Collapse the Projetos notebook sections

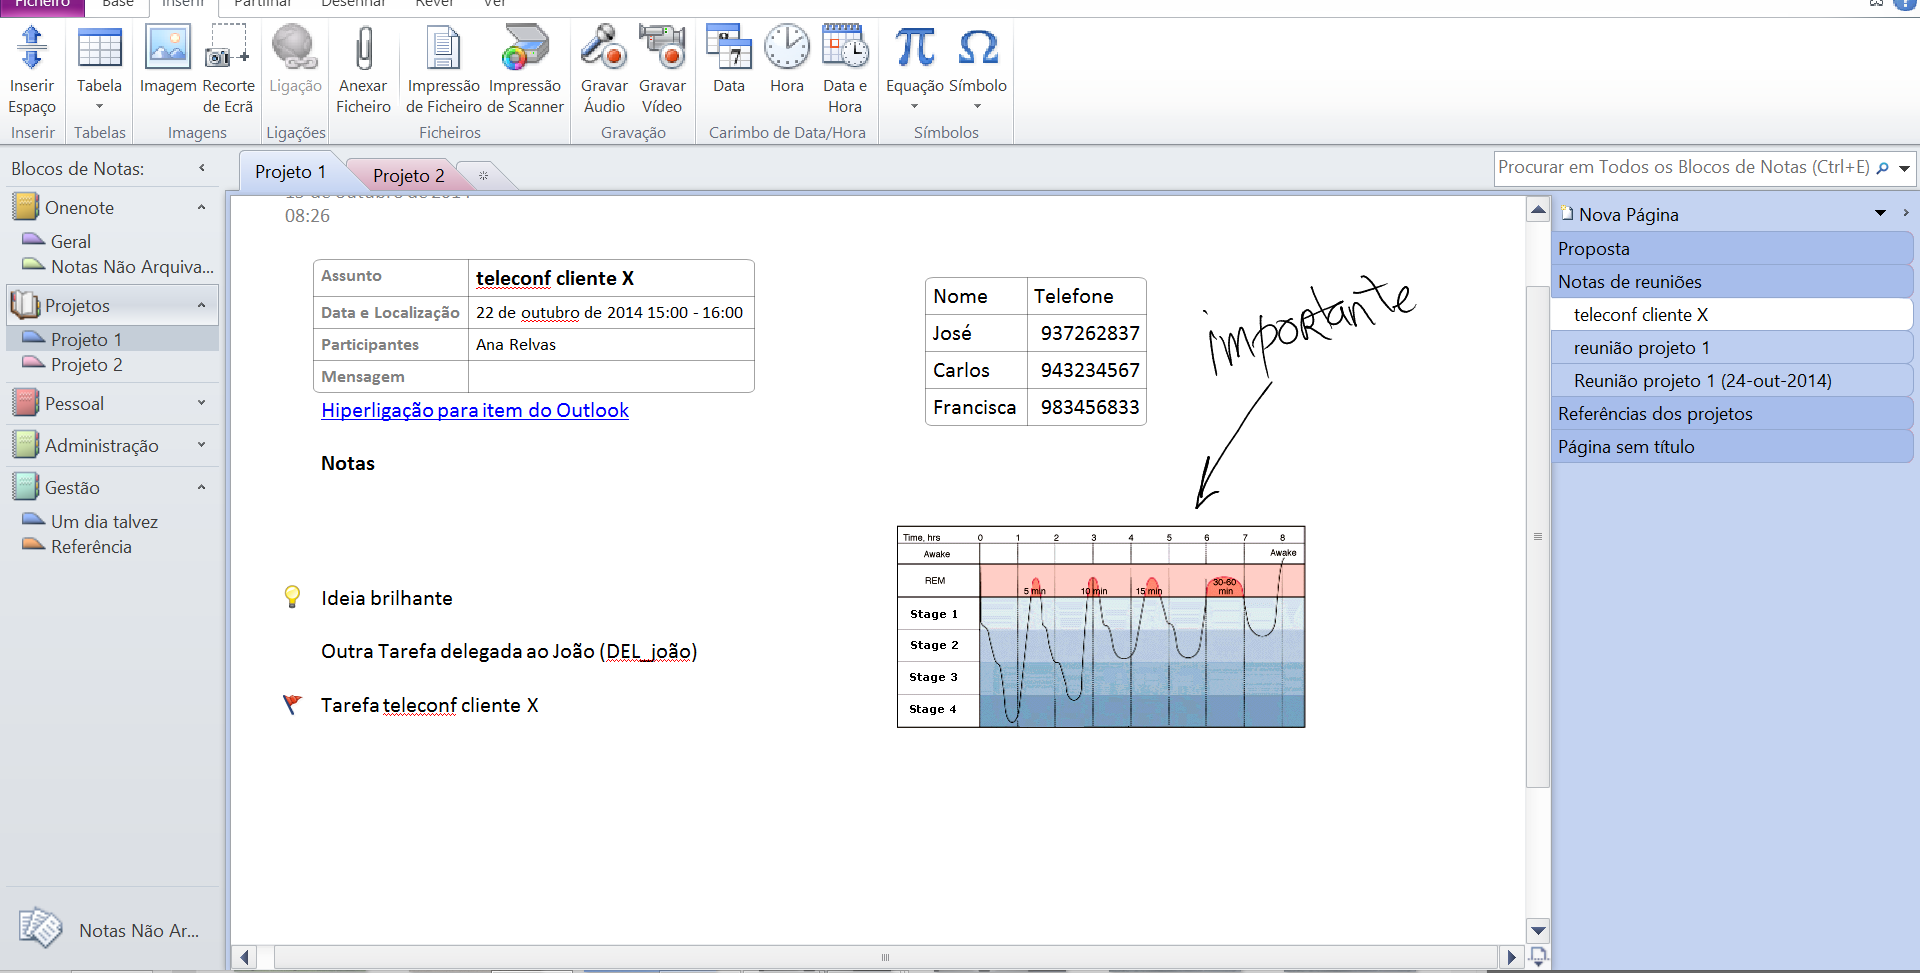201,305
